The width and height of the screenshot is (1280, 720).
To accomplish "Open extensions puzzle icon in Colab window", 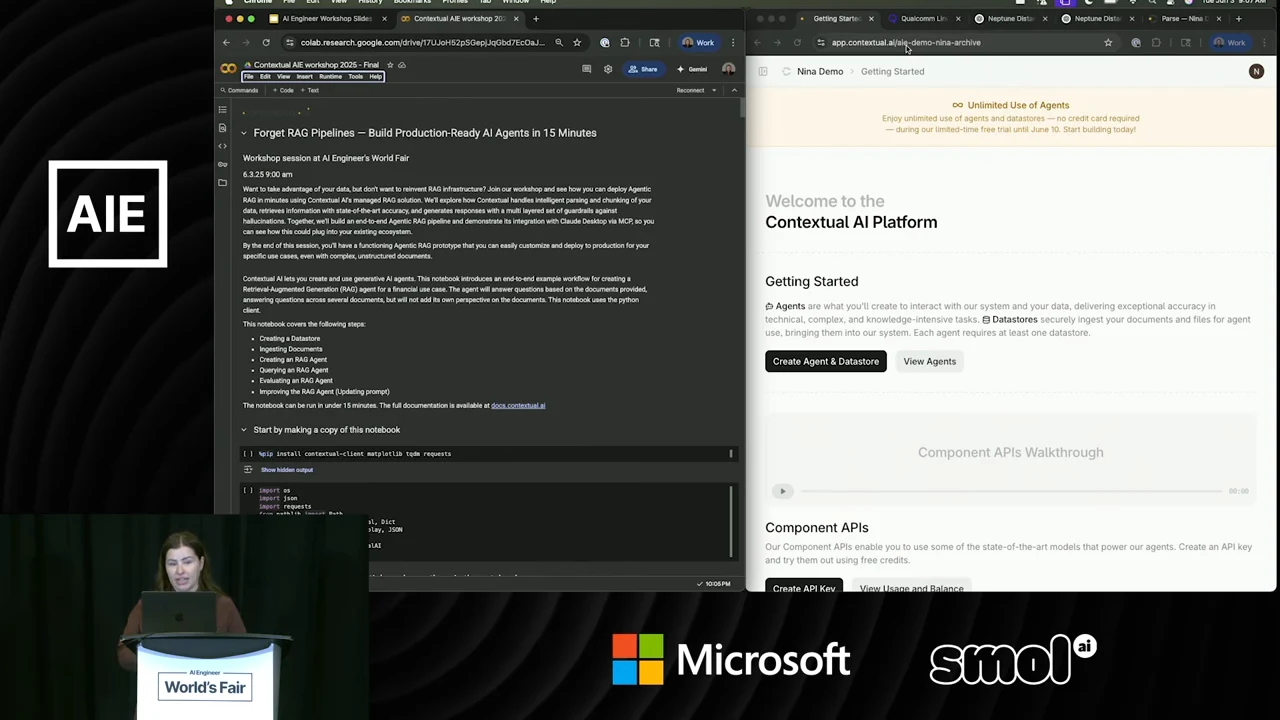I will point(625,42).
